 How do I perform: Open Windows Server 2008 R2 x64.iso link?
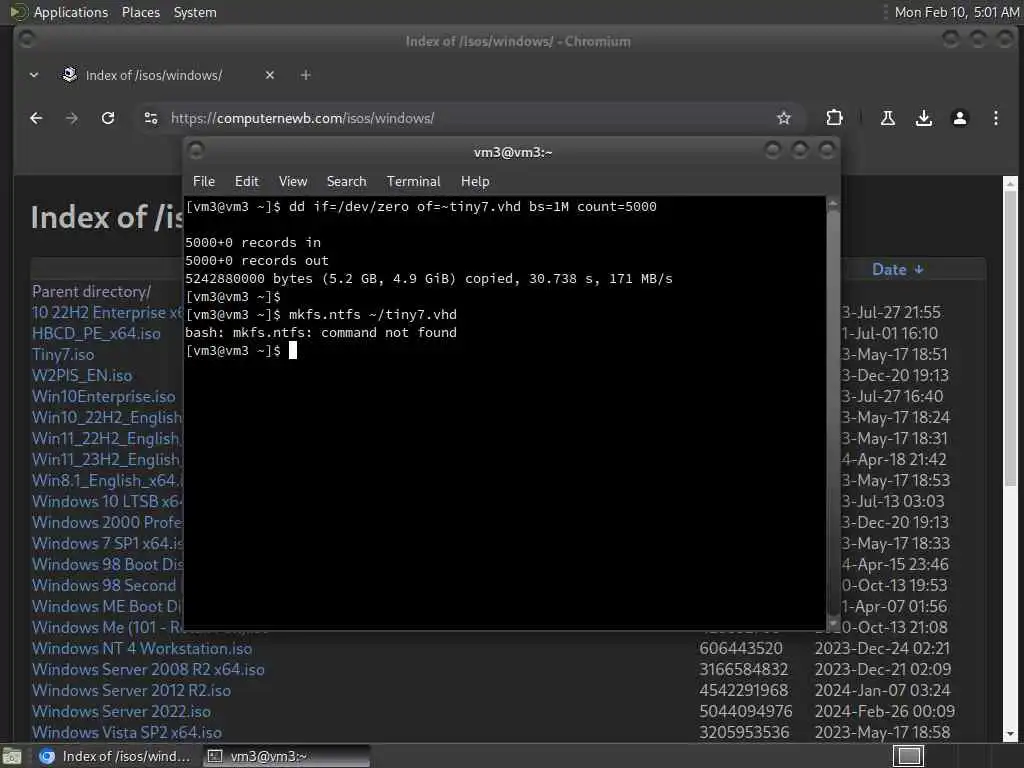[148, 669]
